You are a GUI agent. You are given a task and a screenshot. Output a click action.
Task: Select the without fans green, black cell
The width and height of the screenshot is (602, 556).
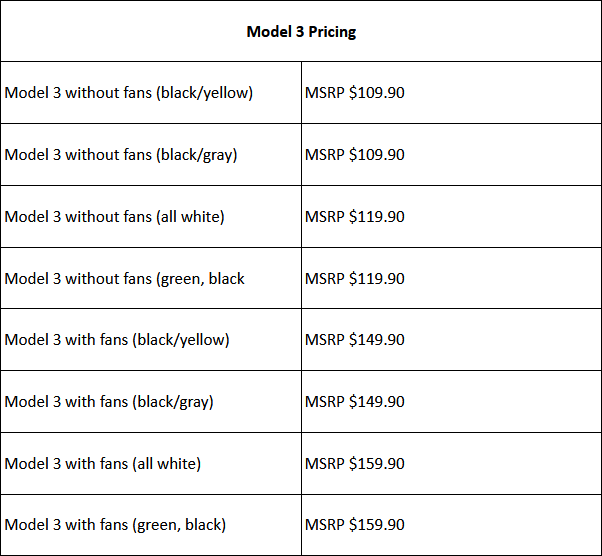tap(151, 278)
